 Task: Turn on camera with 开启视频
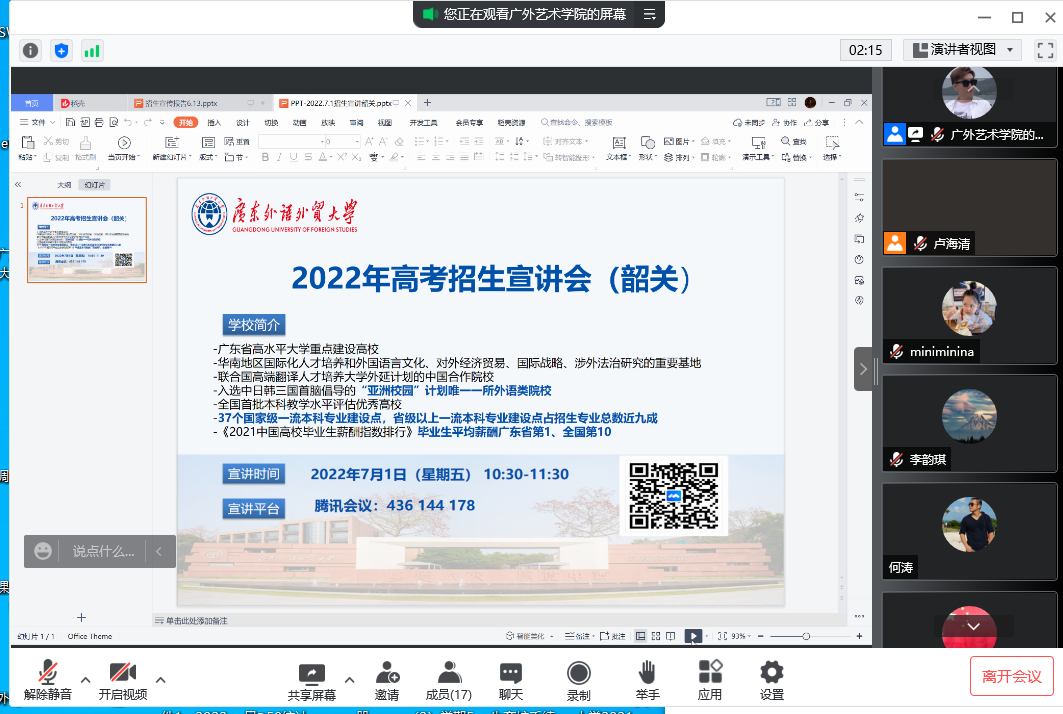[x=123, y=681]
